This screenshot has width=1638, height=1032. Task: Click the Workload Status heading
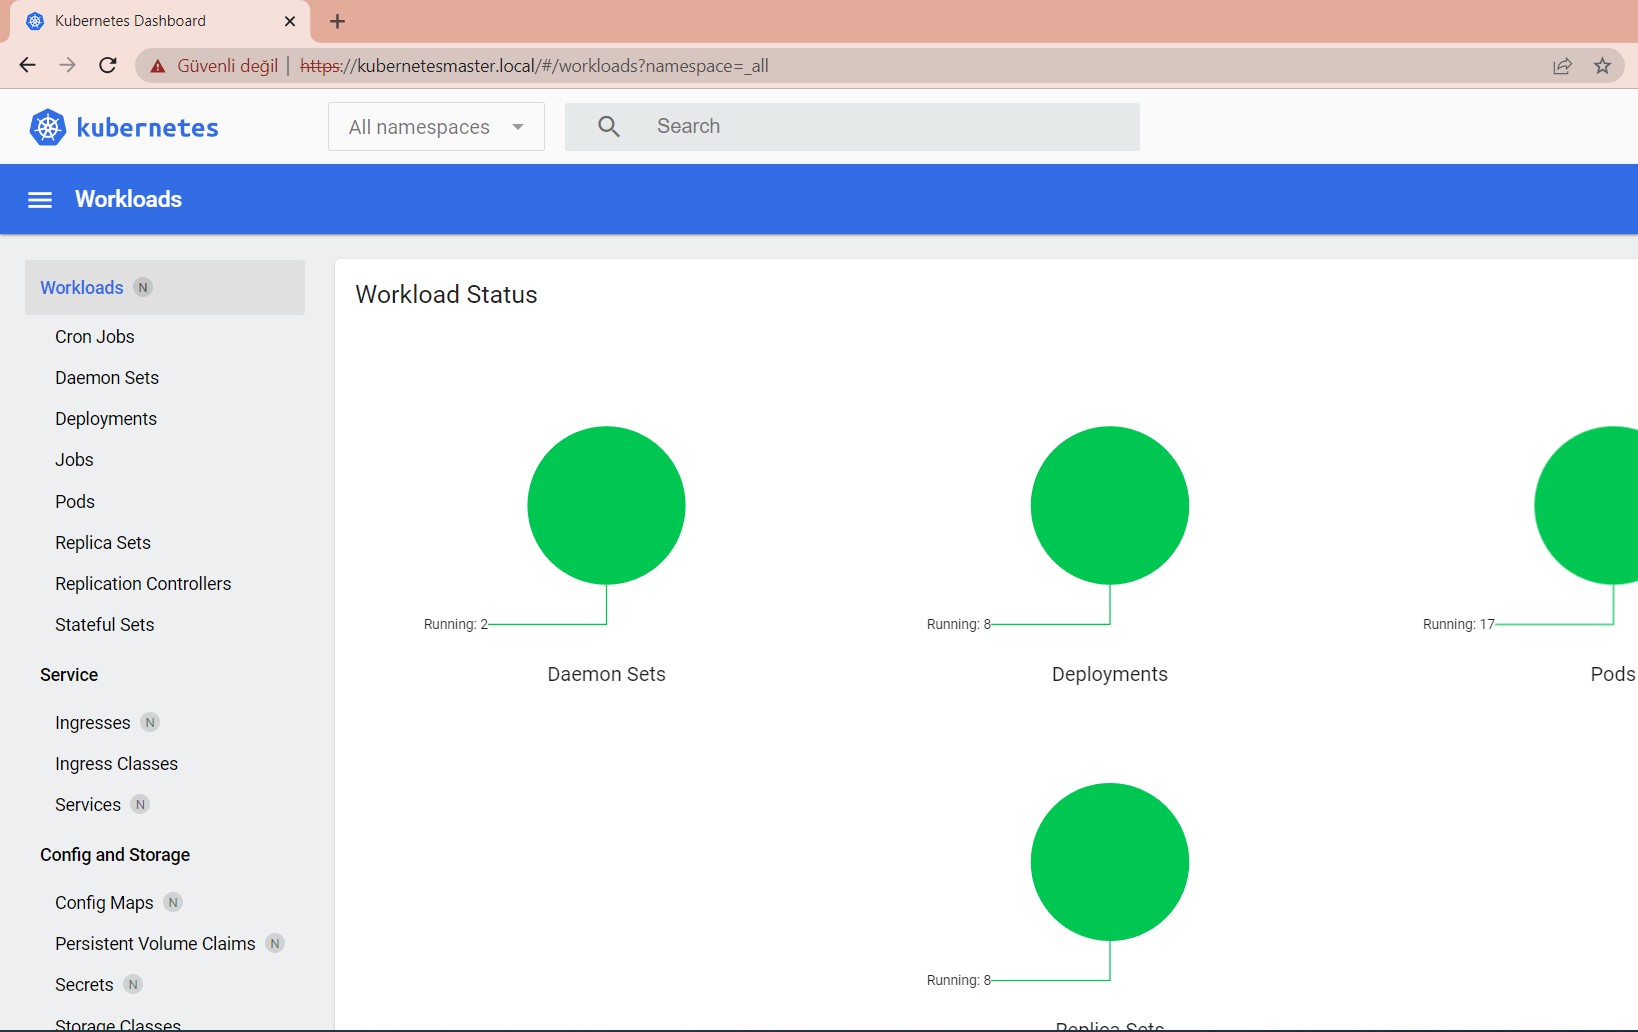click(446, 295)
